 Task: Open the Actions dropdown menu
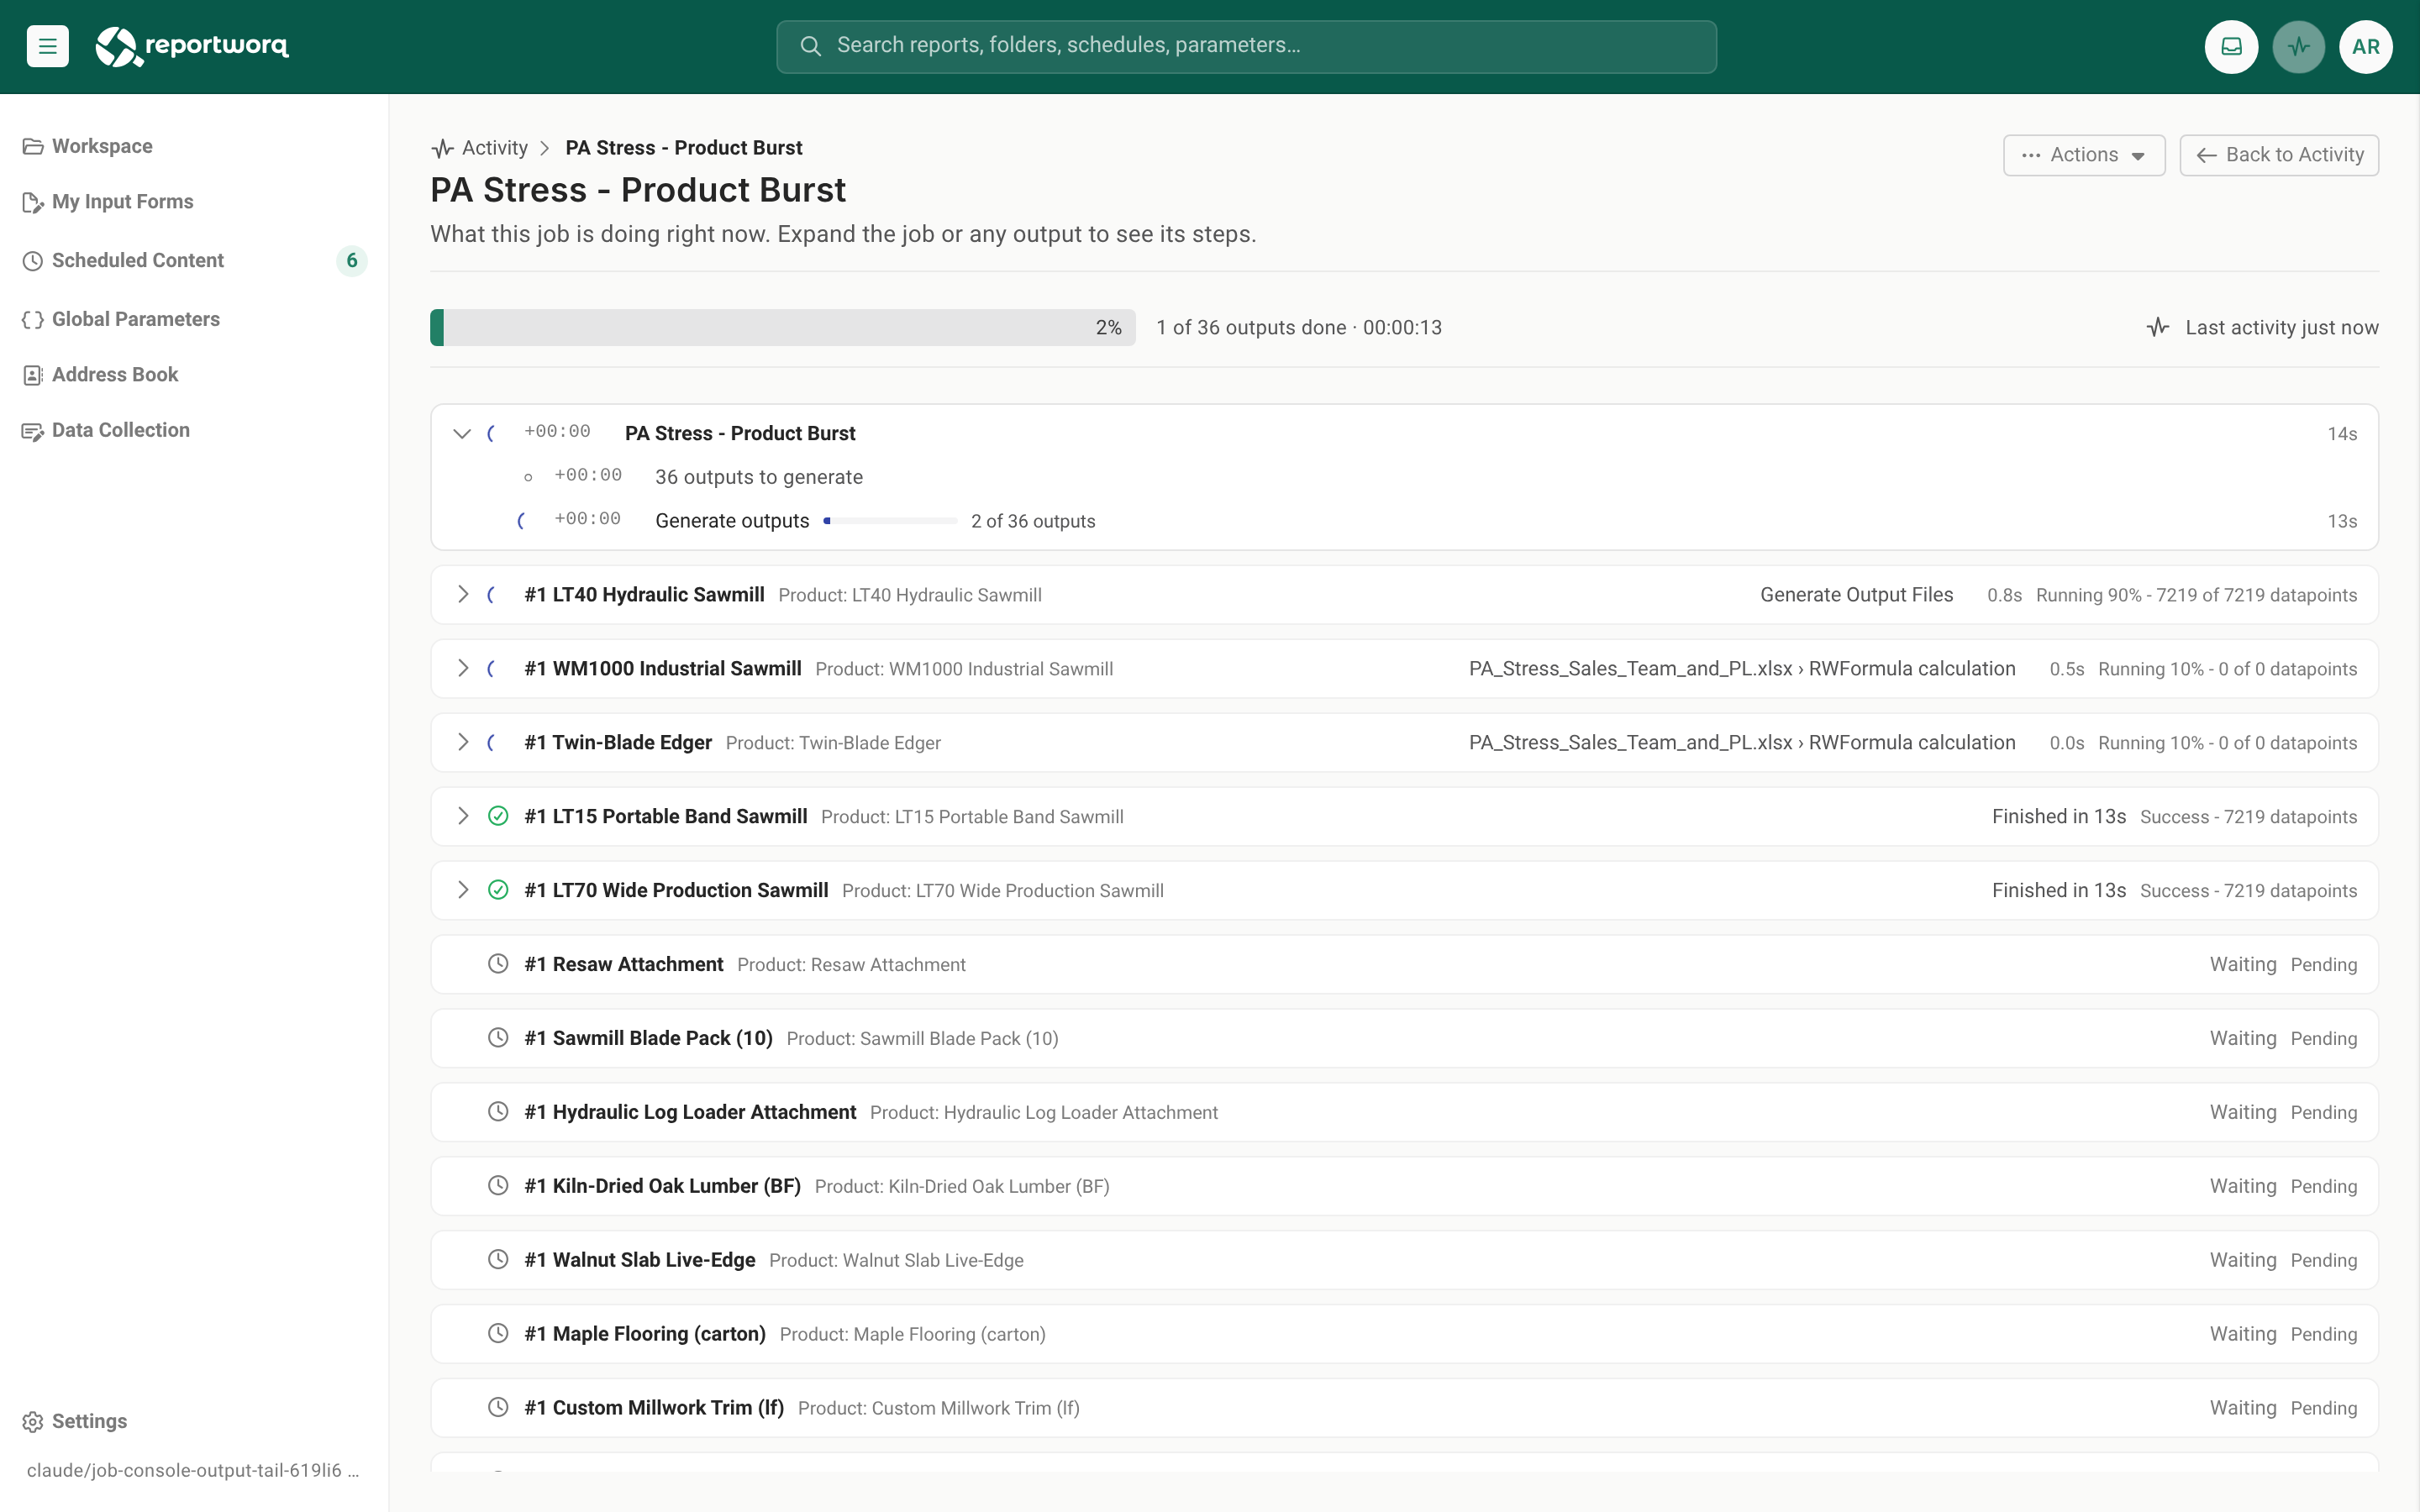(x=2084, y=155)
